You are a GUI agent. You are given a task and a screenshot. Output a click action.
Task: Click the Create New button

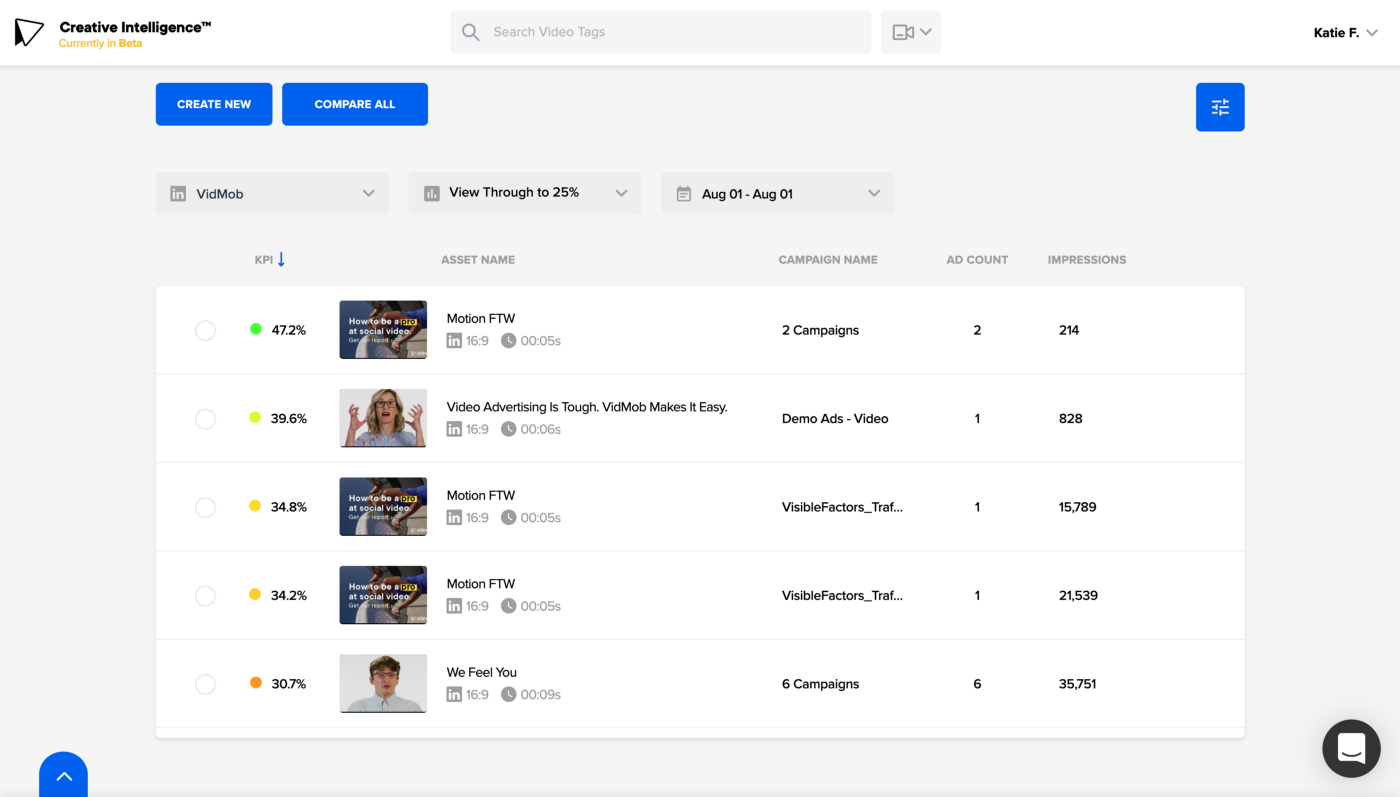pyautogui.click(x=214, y=104)
